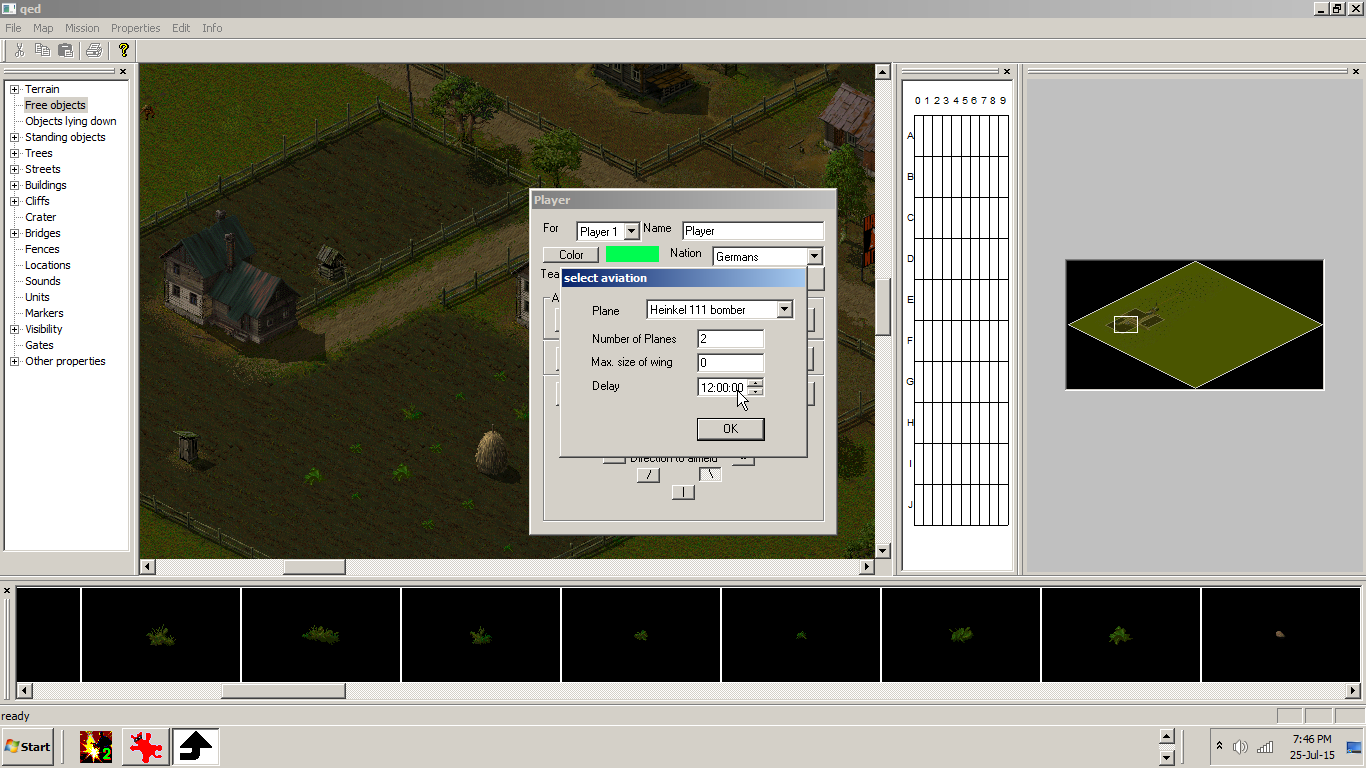
Task: Select the vertical bar direction button
Action: coord(683,492)
